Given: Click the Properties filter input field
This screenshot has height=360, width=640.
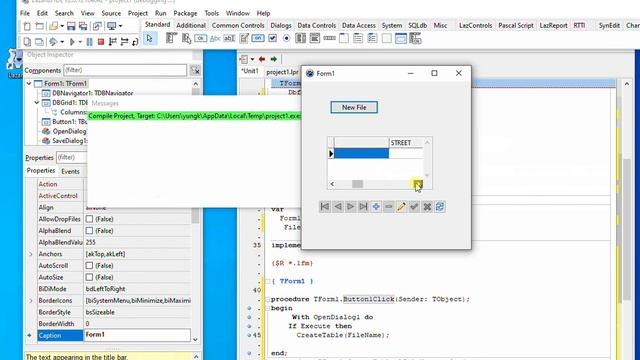Looking at the screenshot, I should point(72,157).
